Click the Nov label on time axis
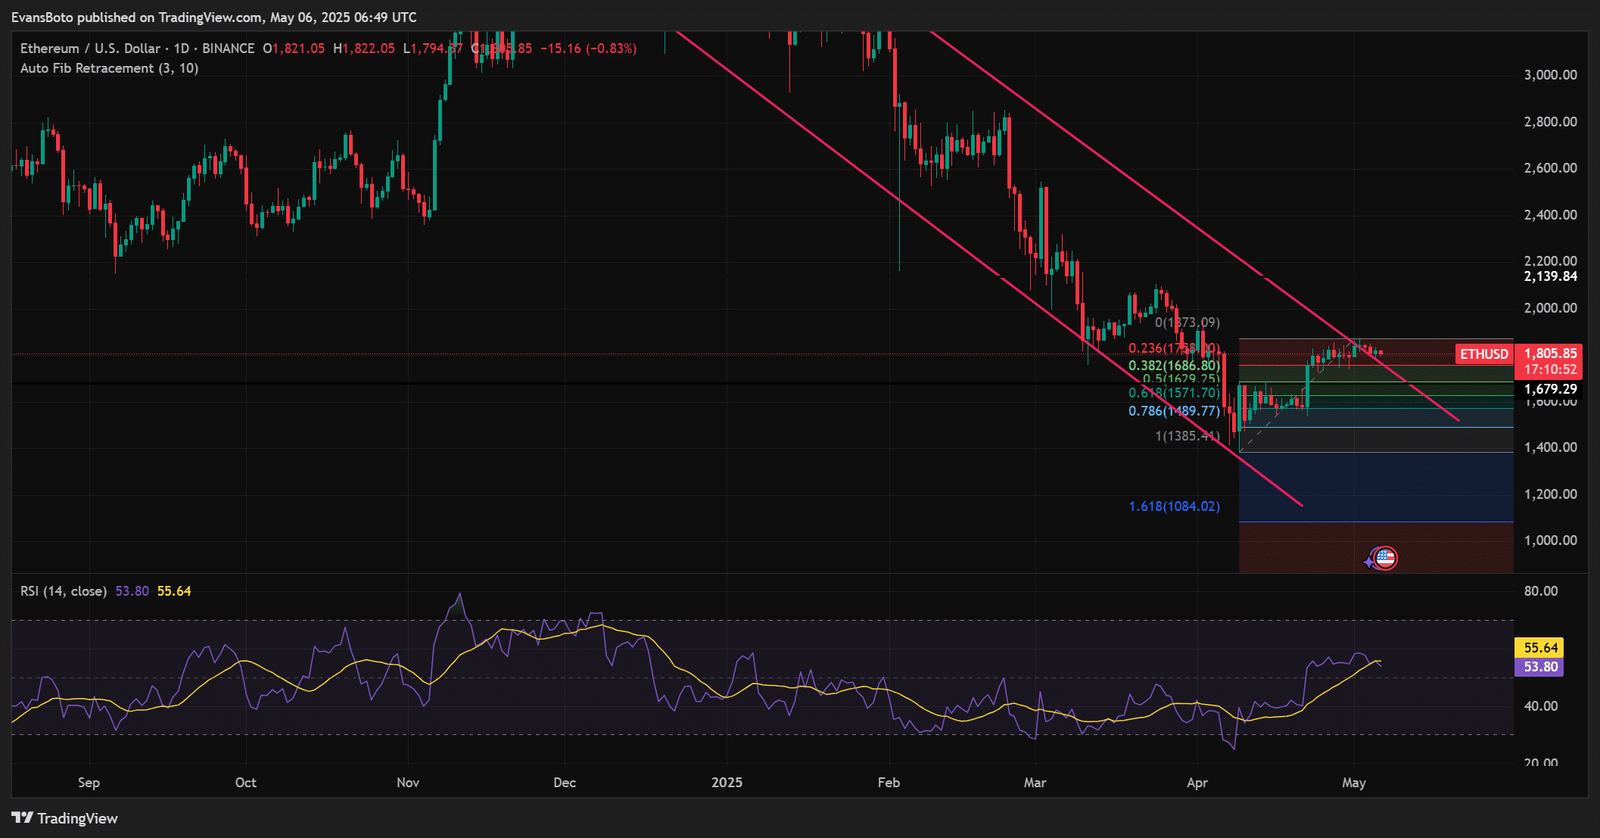 point(408,782)
